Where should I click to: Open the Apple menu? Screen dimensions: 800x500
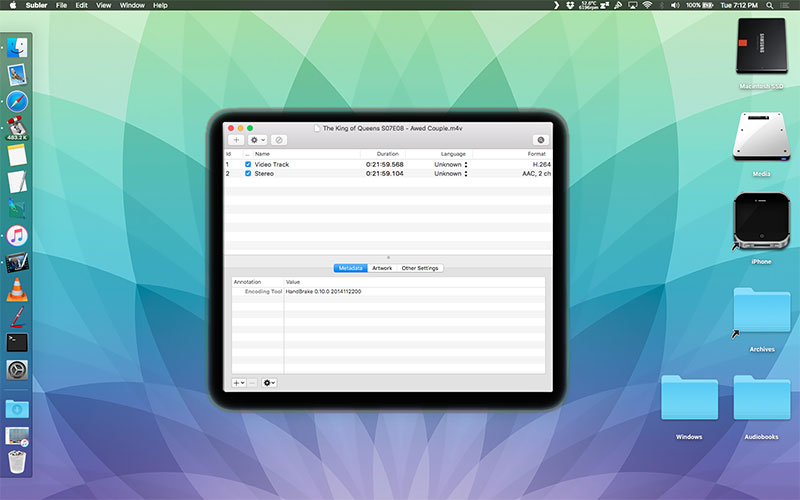point(13,5)
